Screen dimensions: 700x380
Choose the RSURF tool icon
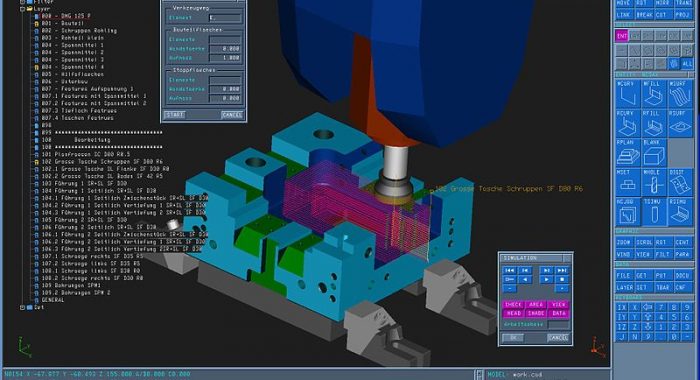680,123
